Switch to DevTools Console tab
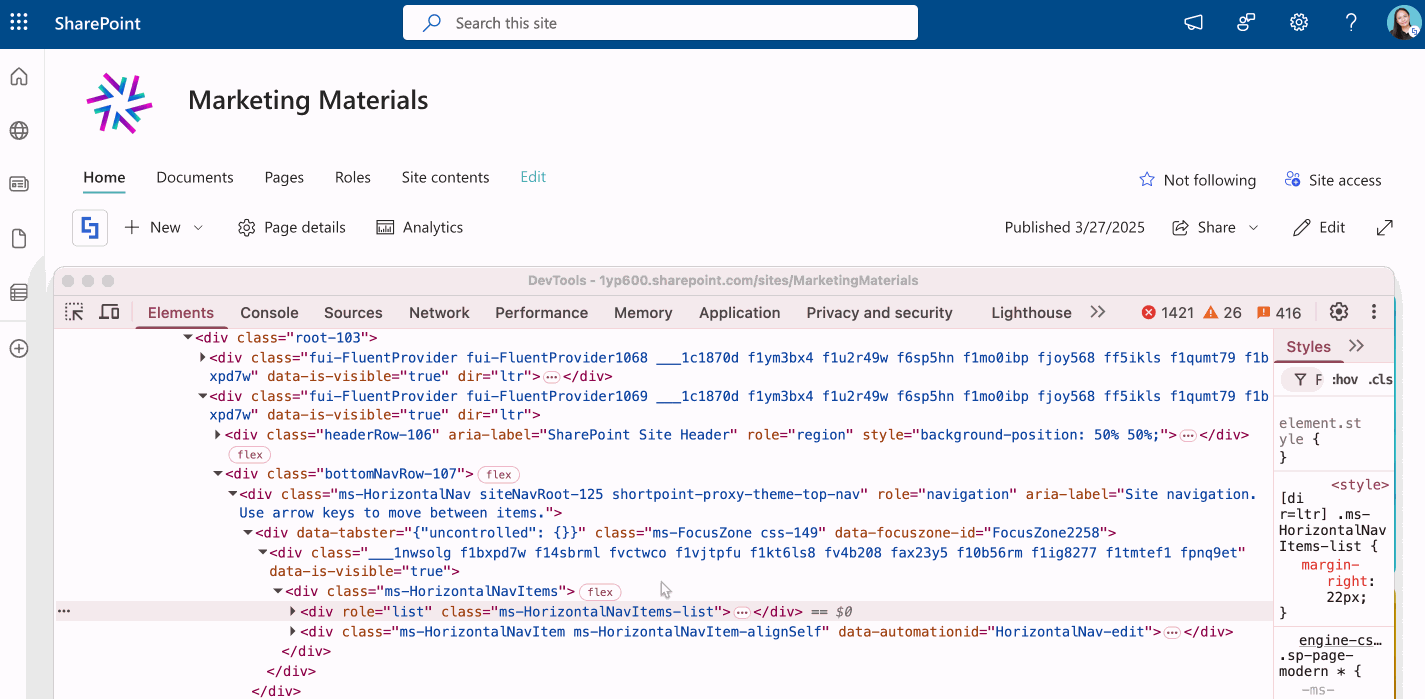Image resolution: width=1425 pixels, height=699 pixels. (x=269, y=313)
